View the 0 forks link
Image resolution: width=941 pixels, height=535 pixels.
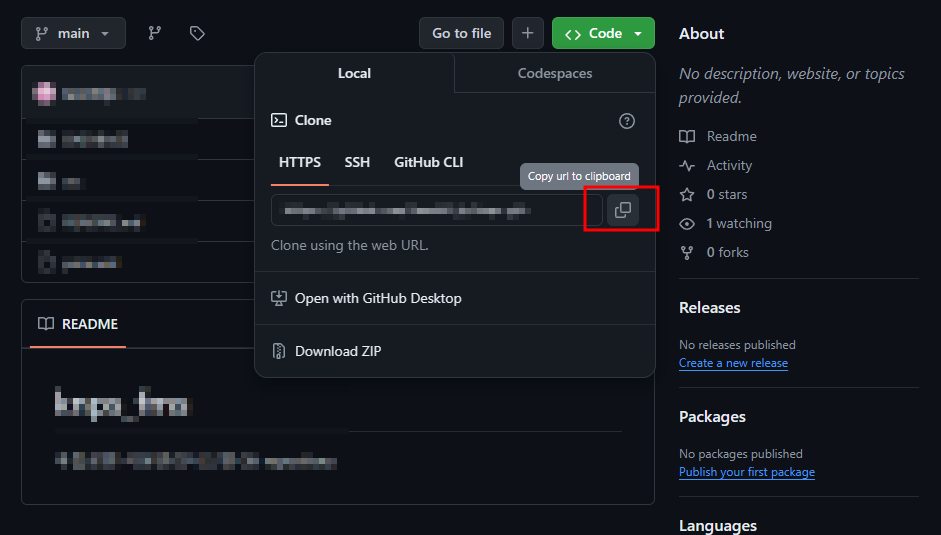[x=727, y=252]
